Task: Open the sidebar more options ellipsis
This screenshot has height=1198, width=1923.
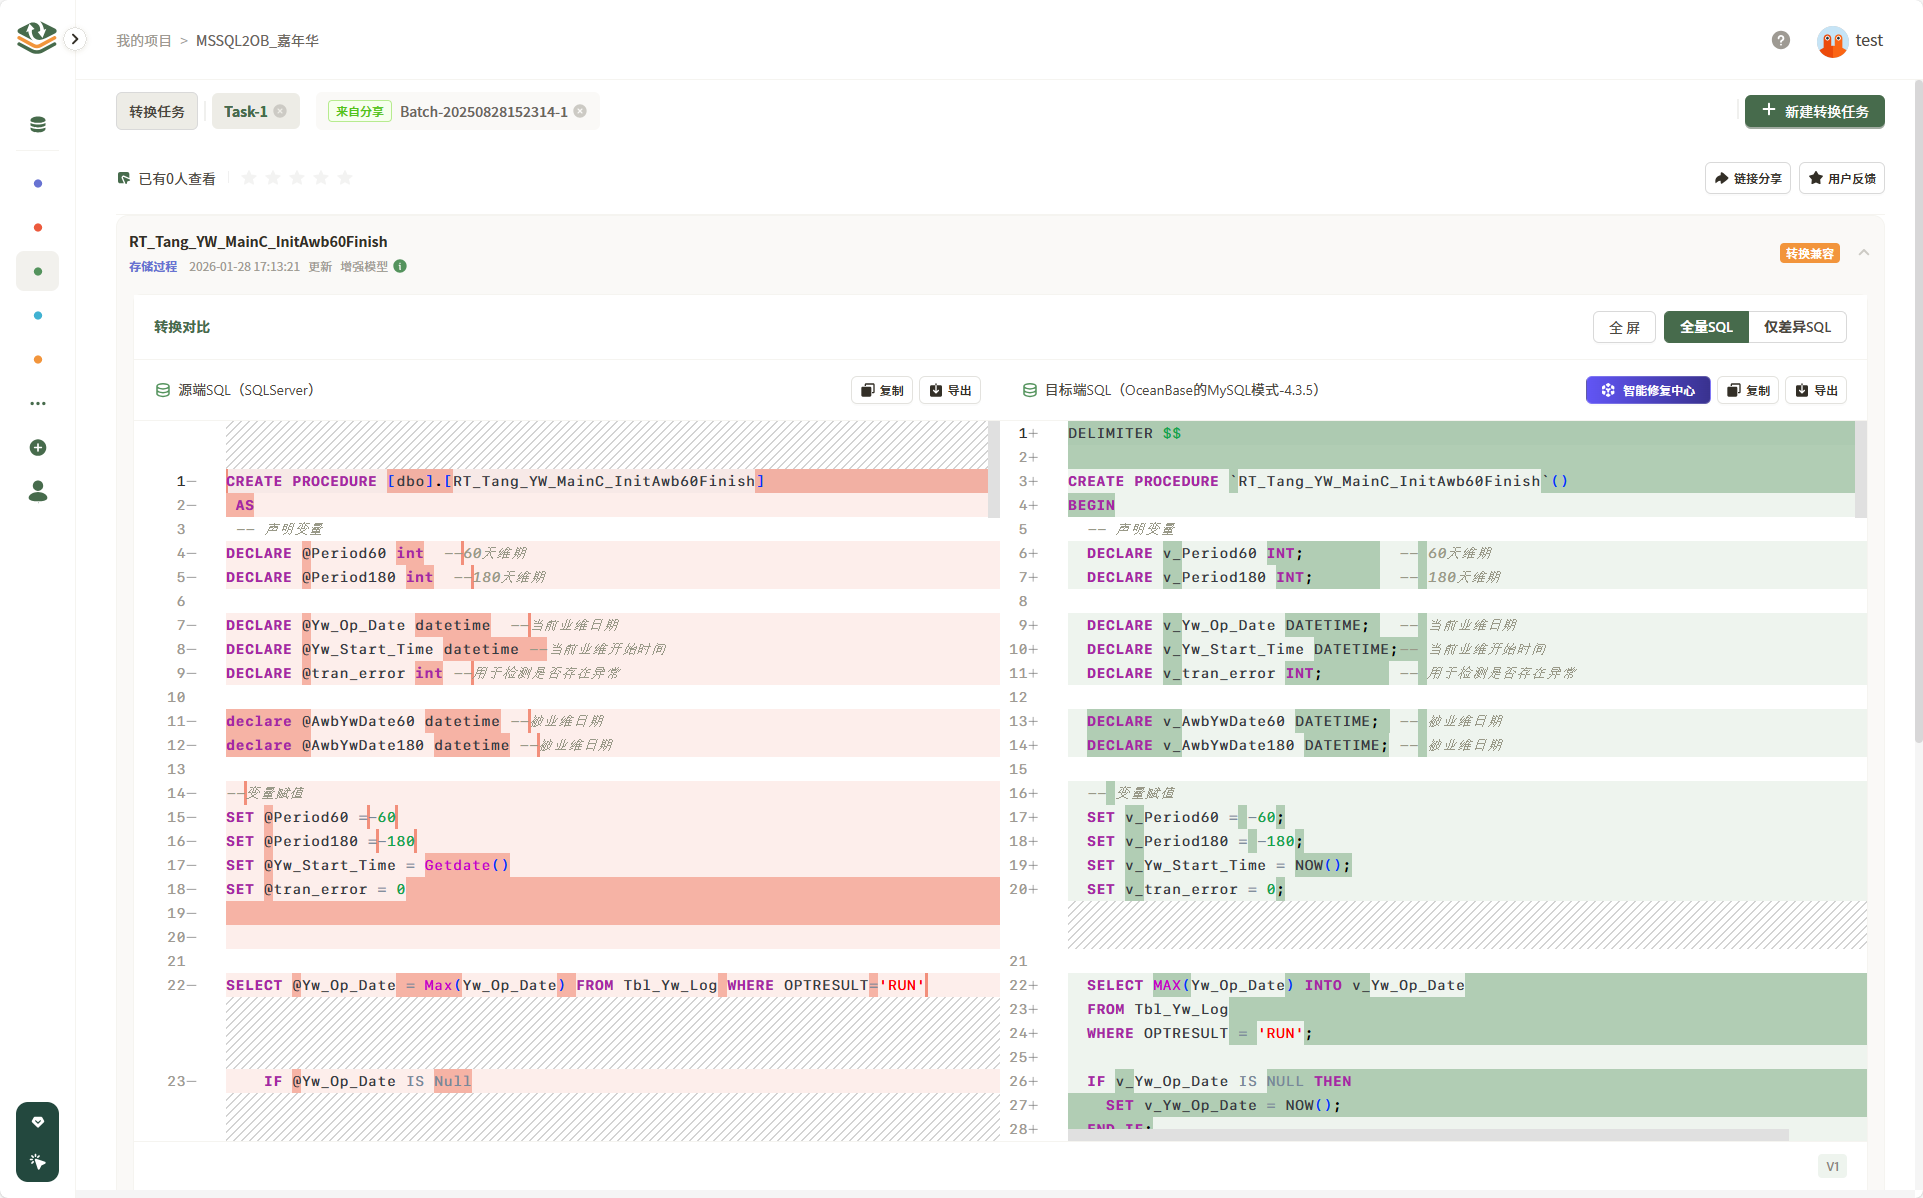Action: pos(38,403)
